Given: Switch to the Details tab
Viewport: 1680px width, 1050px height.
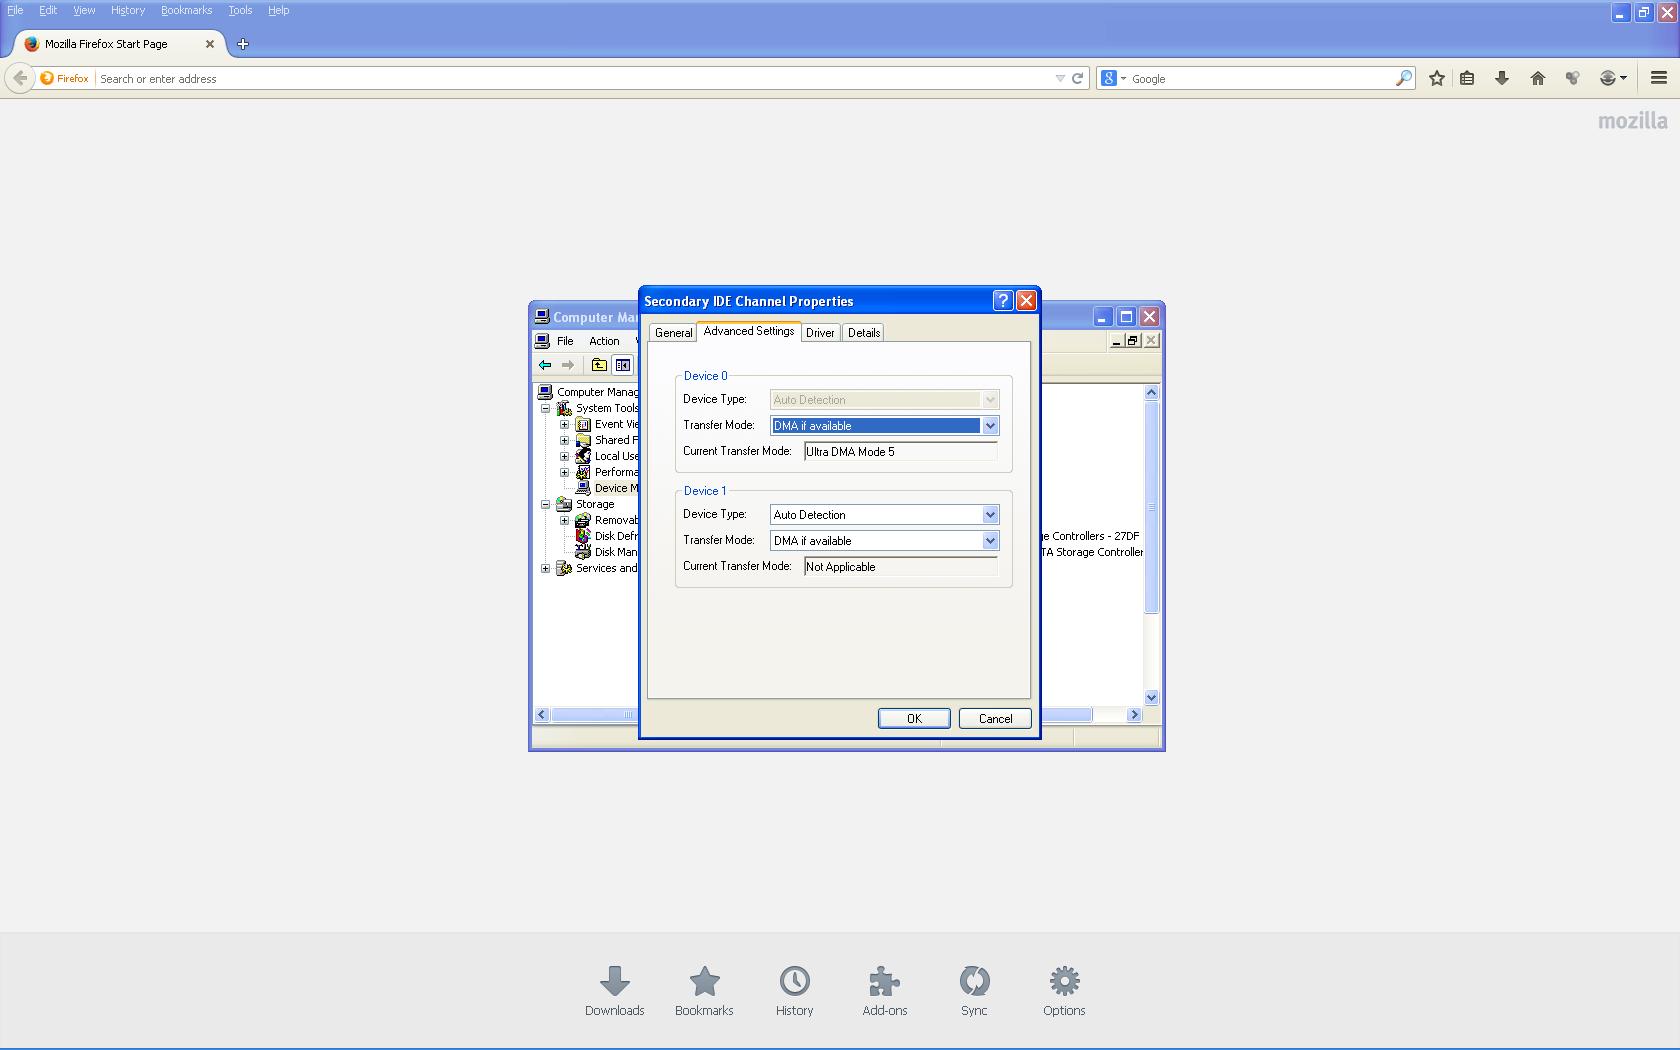Looking at the screenshot, I should coord(864,333).
